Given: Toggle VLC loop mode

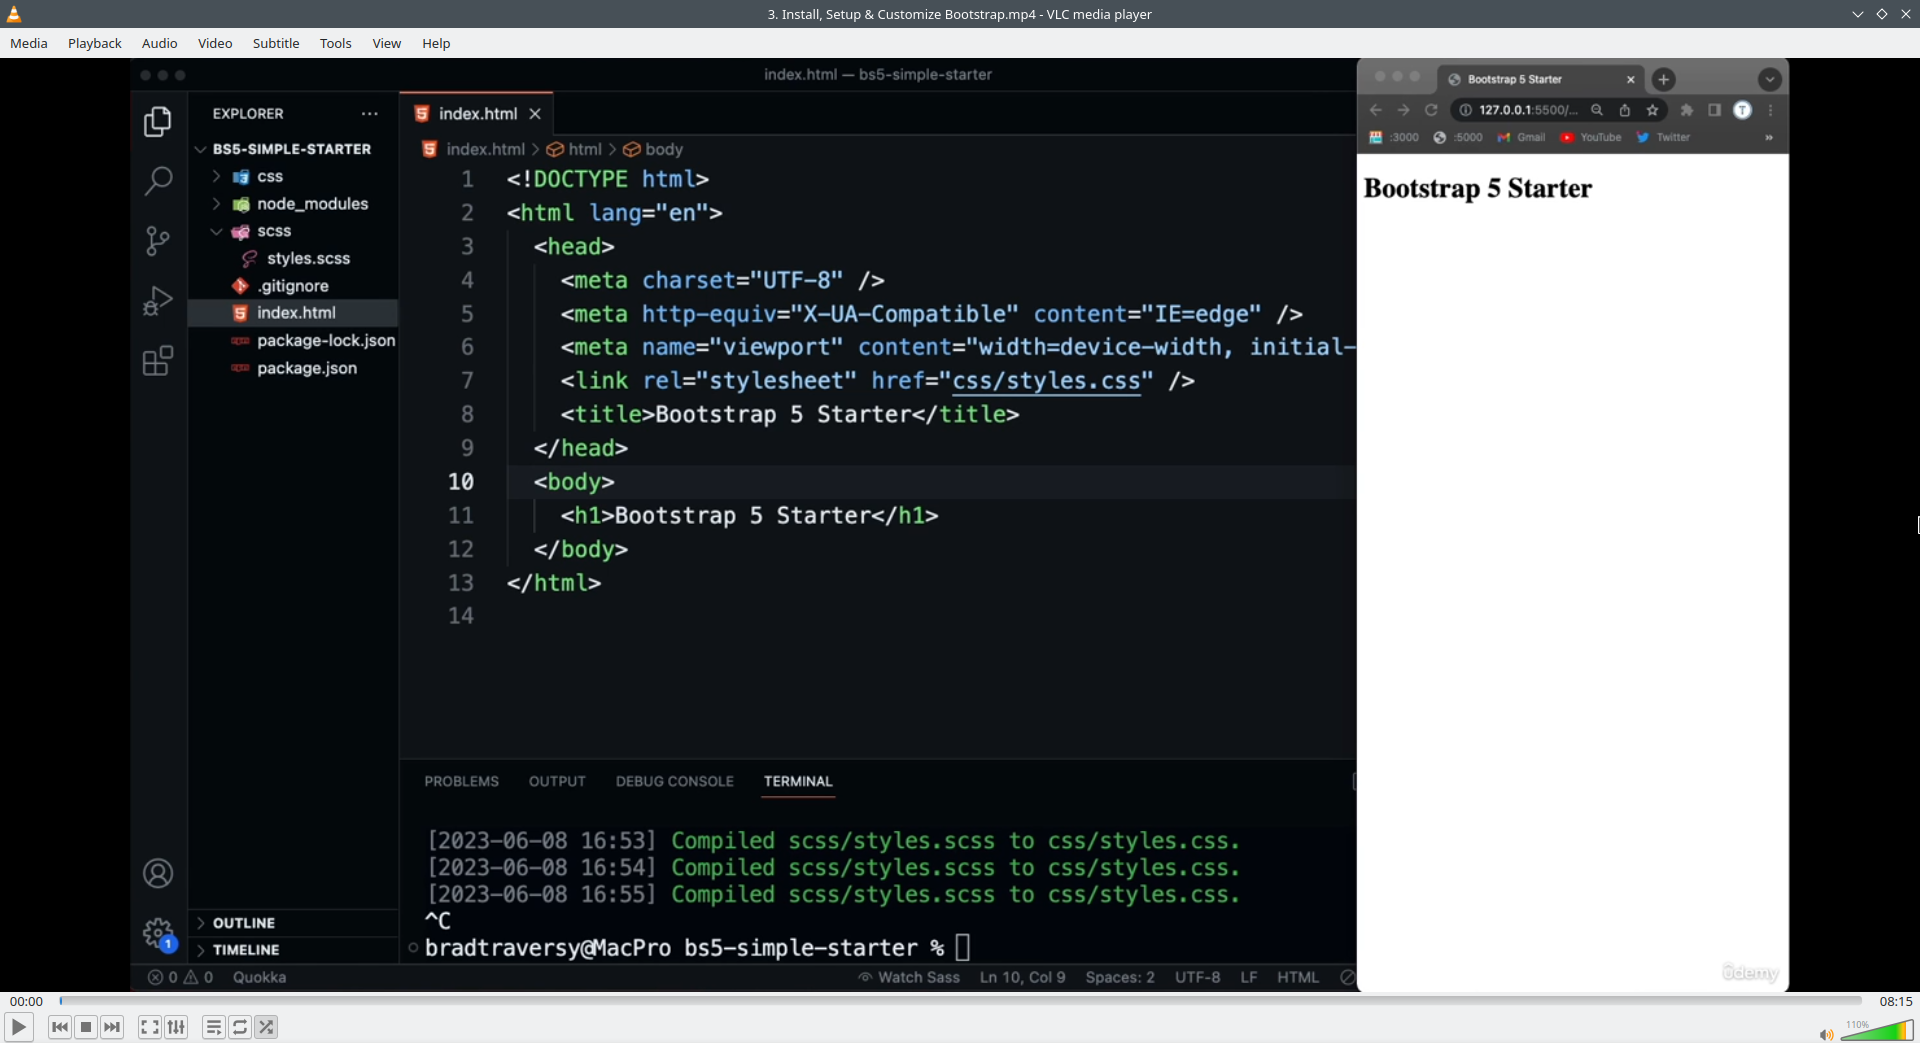Looking at the screenshot, I should coord(240,1027).
